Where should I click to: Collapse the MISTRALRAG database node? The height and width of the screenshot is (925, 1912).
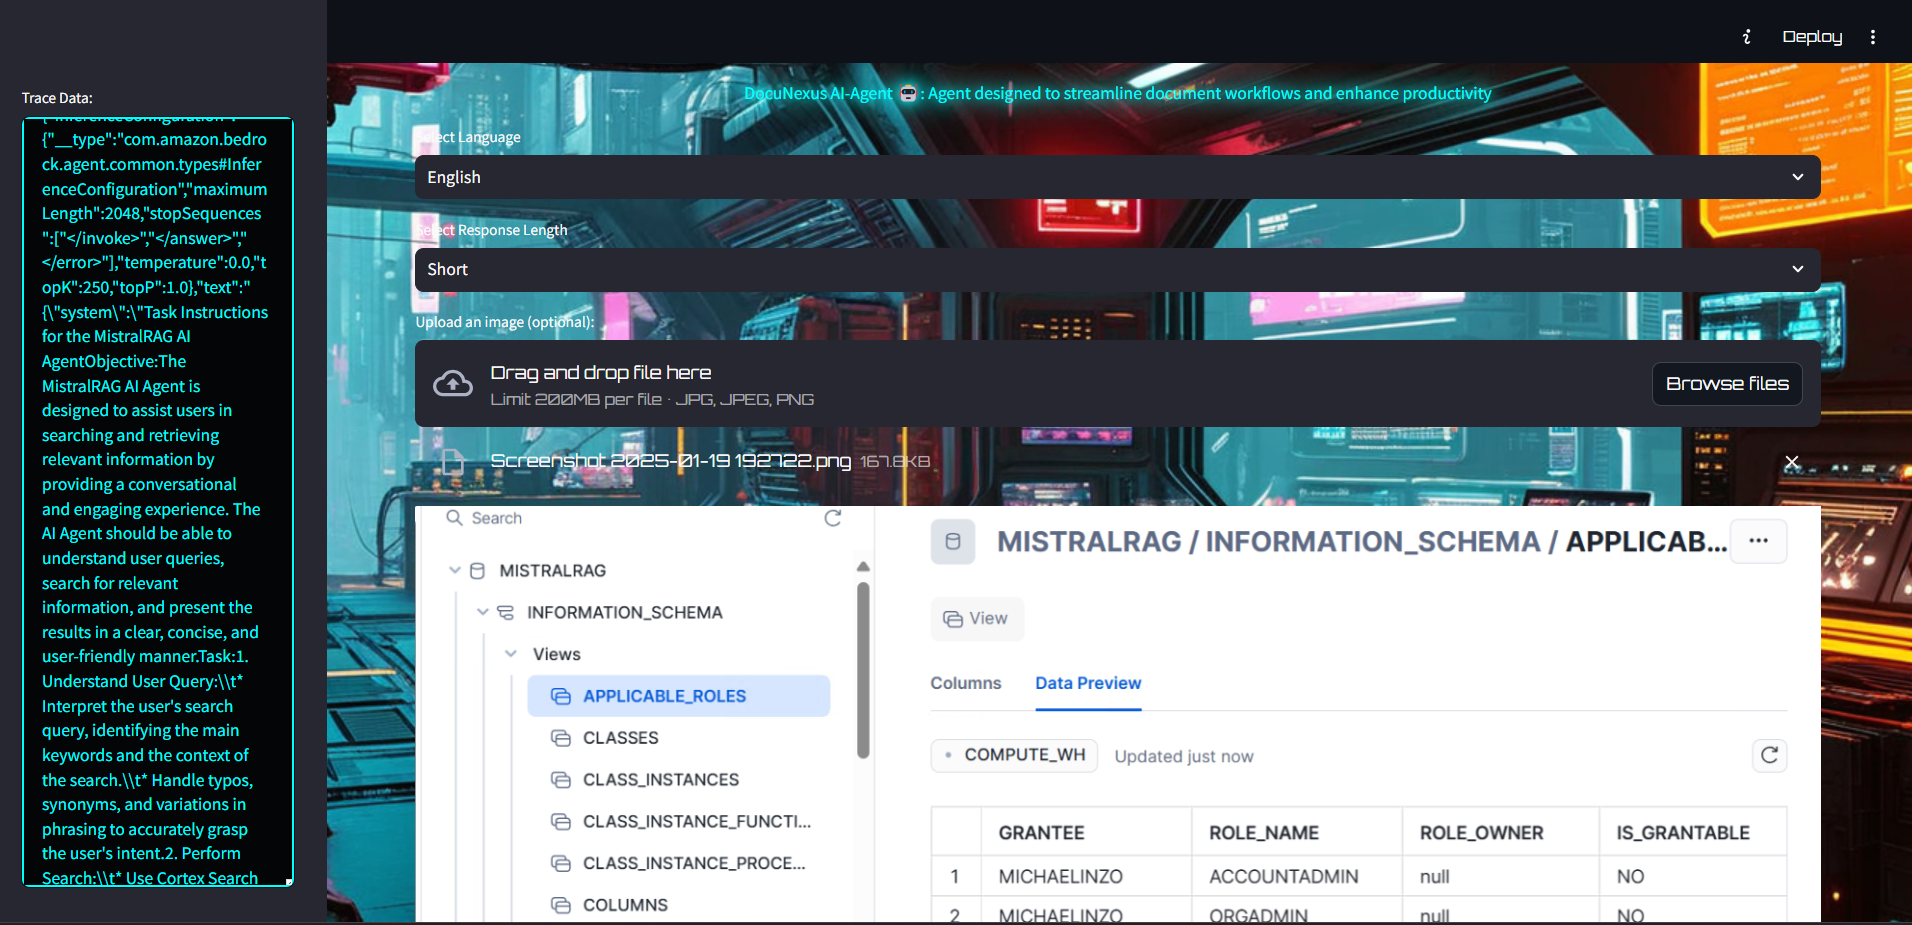(x=455, y=571)
